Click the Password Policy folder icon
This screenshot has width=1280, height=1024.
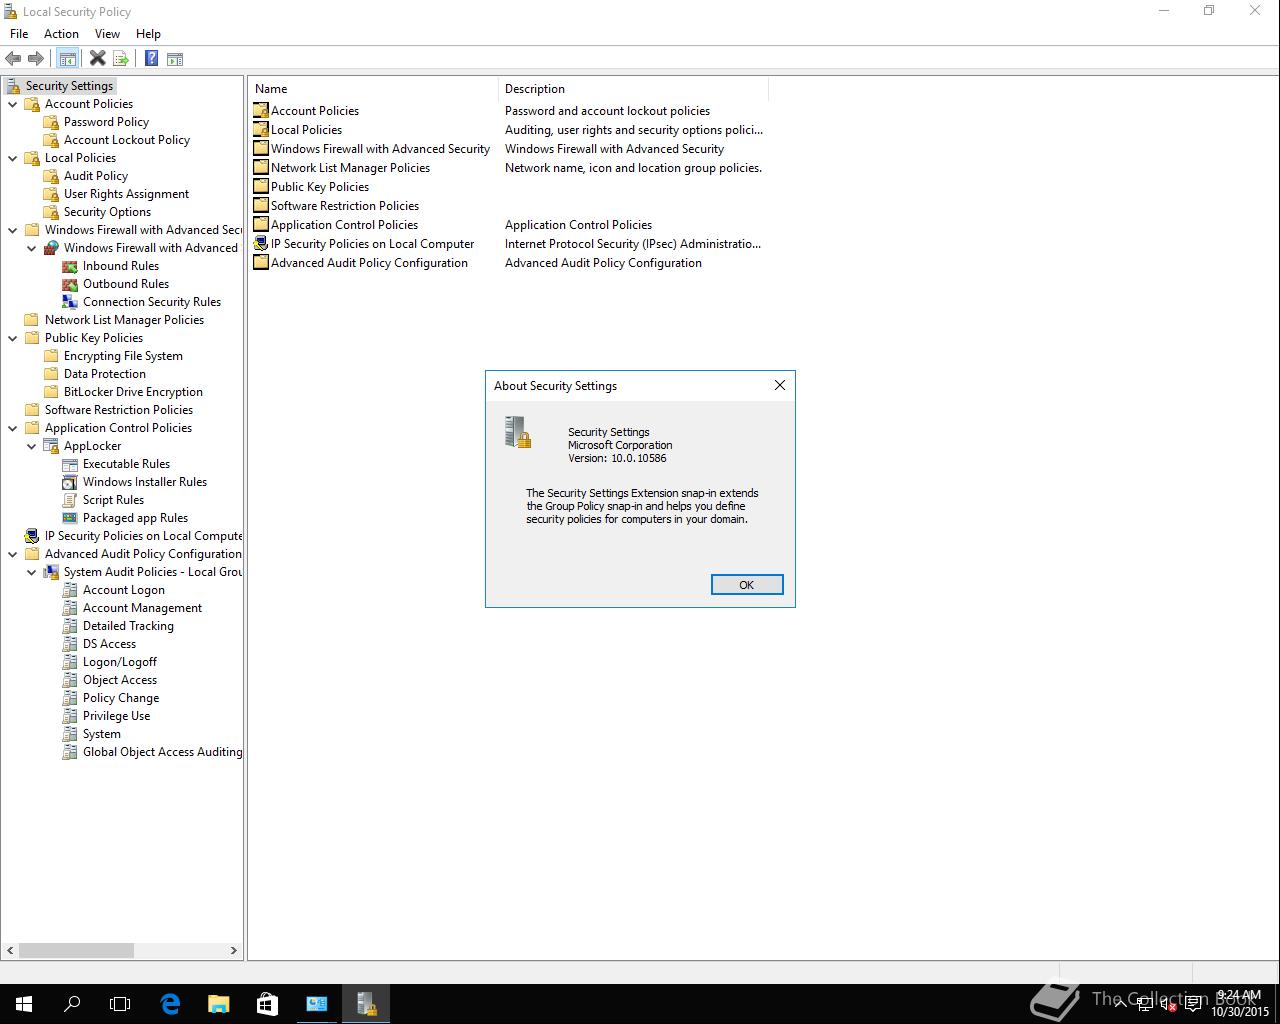point(51,122)
